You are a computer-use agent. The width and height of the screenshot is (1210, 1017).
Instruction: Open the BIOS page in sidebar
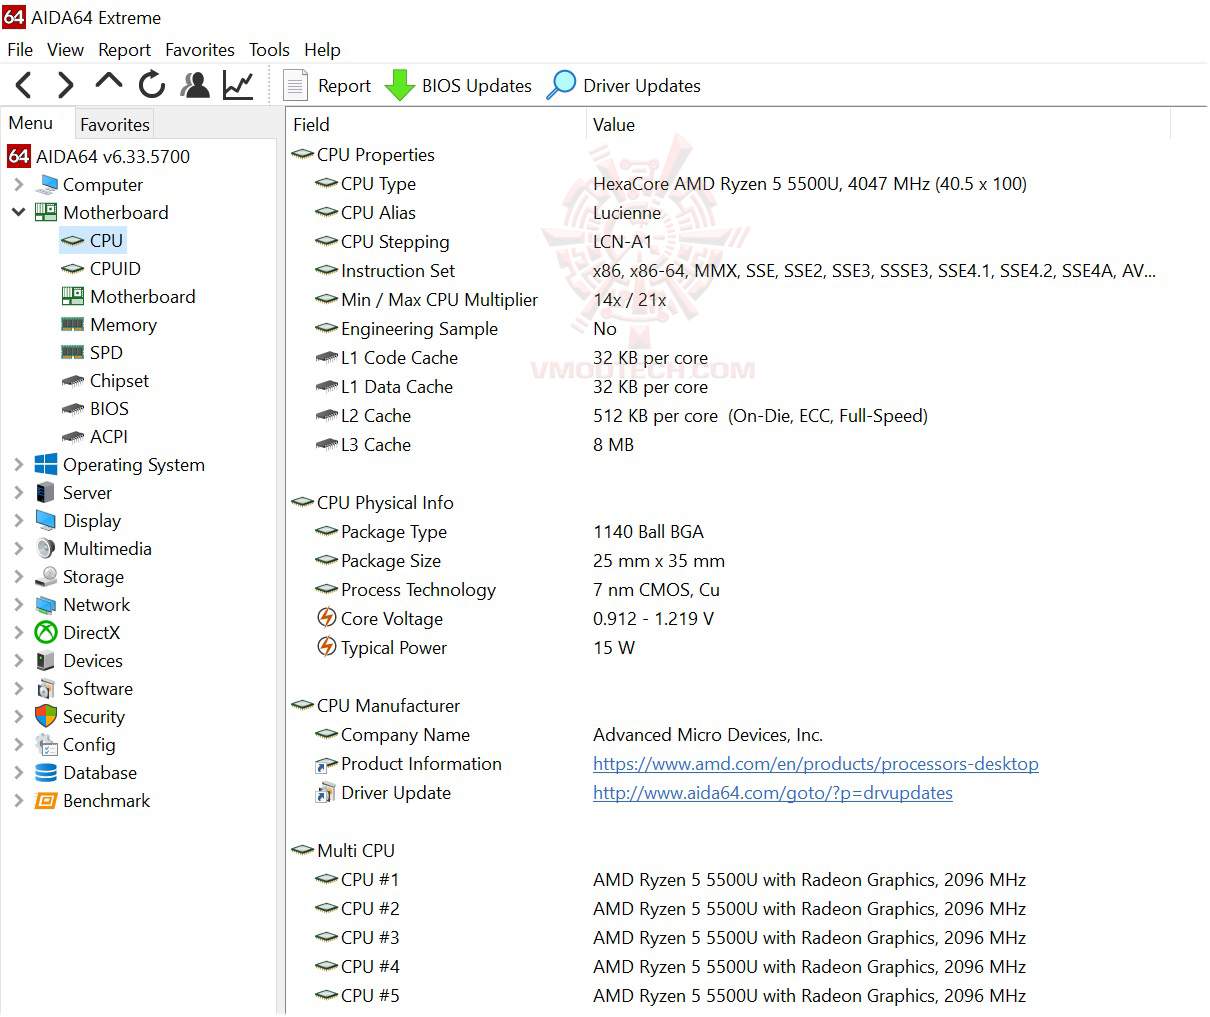96,408
